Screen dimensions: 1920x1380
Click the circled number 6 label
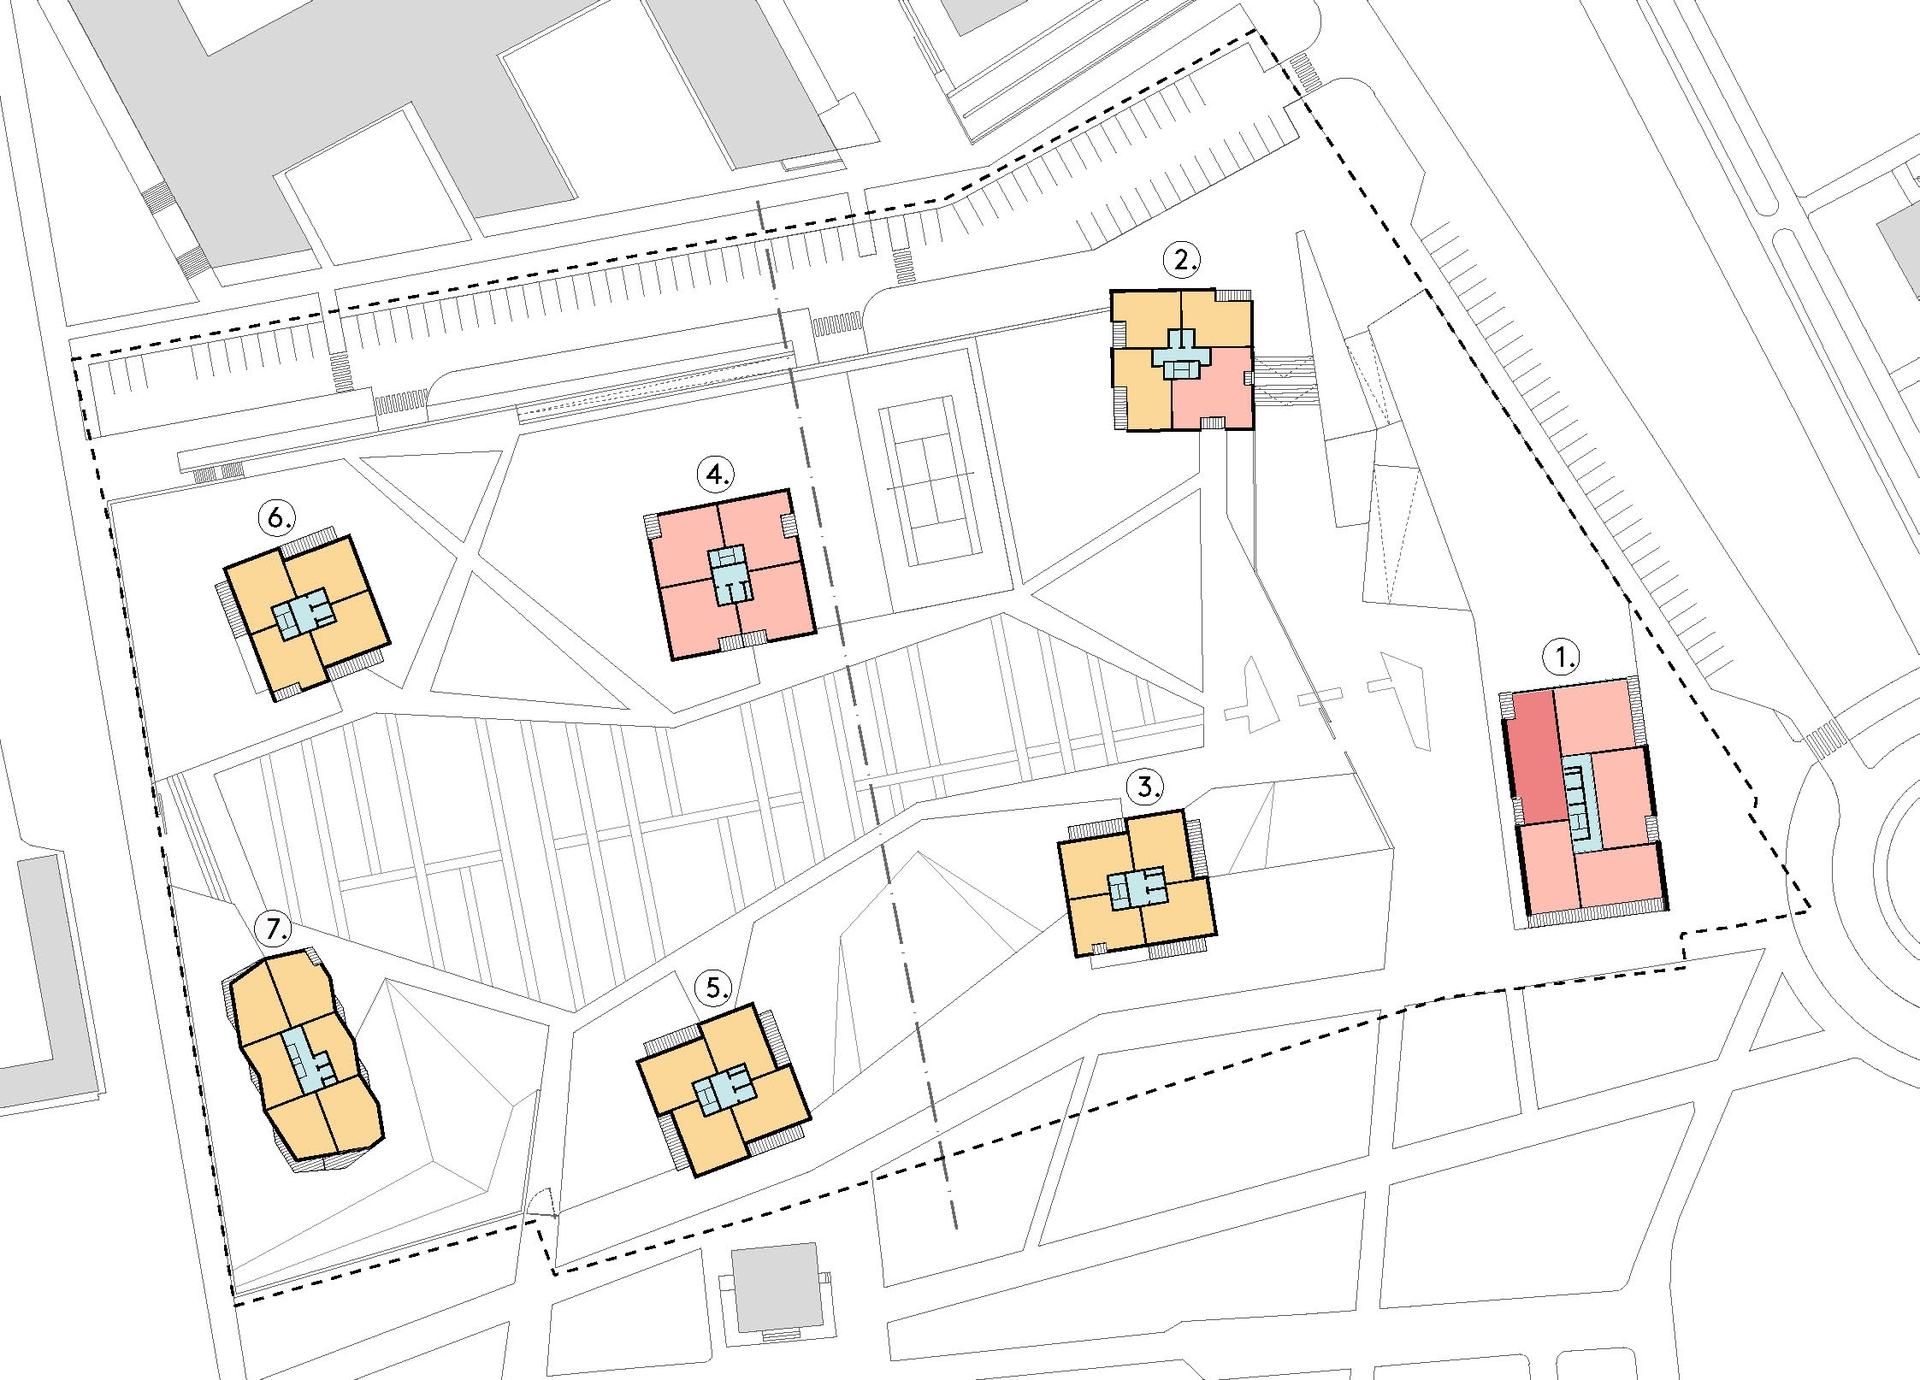pos(276,517)
